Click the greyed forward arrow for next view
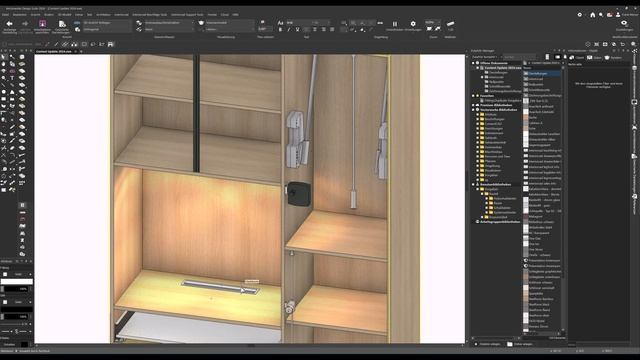Image resolution: width=640 pixels, height=360 pixels. point(25,24)
